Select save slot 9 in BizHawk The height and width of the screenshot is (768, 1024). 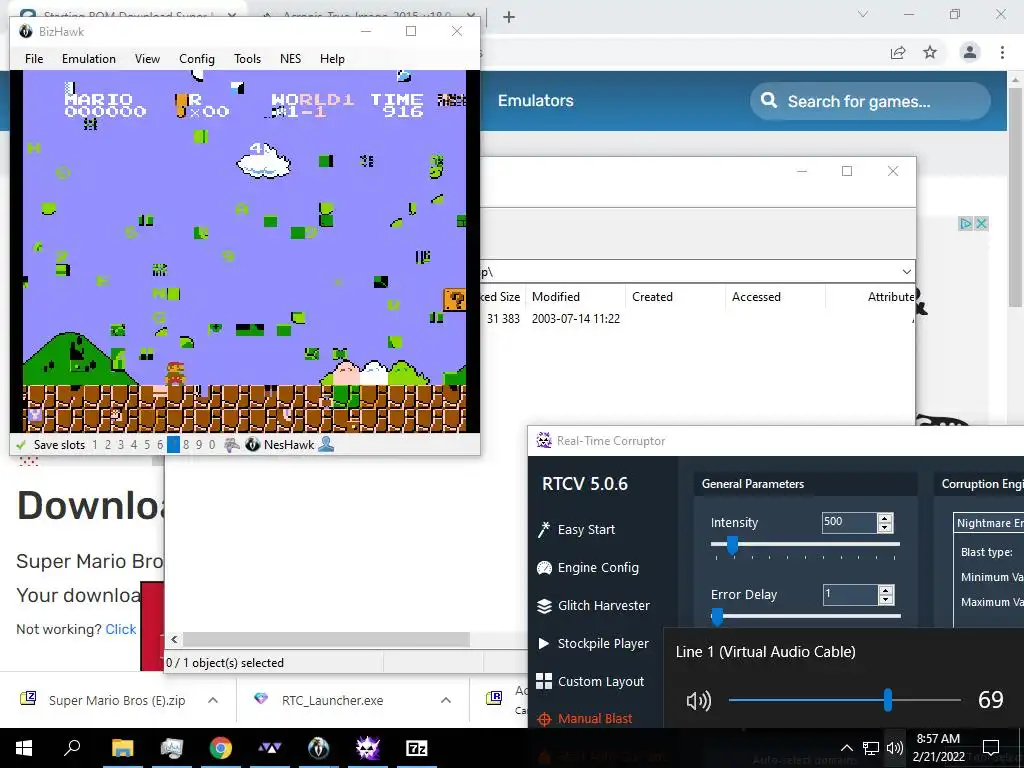[x=199, y=445]
